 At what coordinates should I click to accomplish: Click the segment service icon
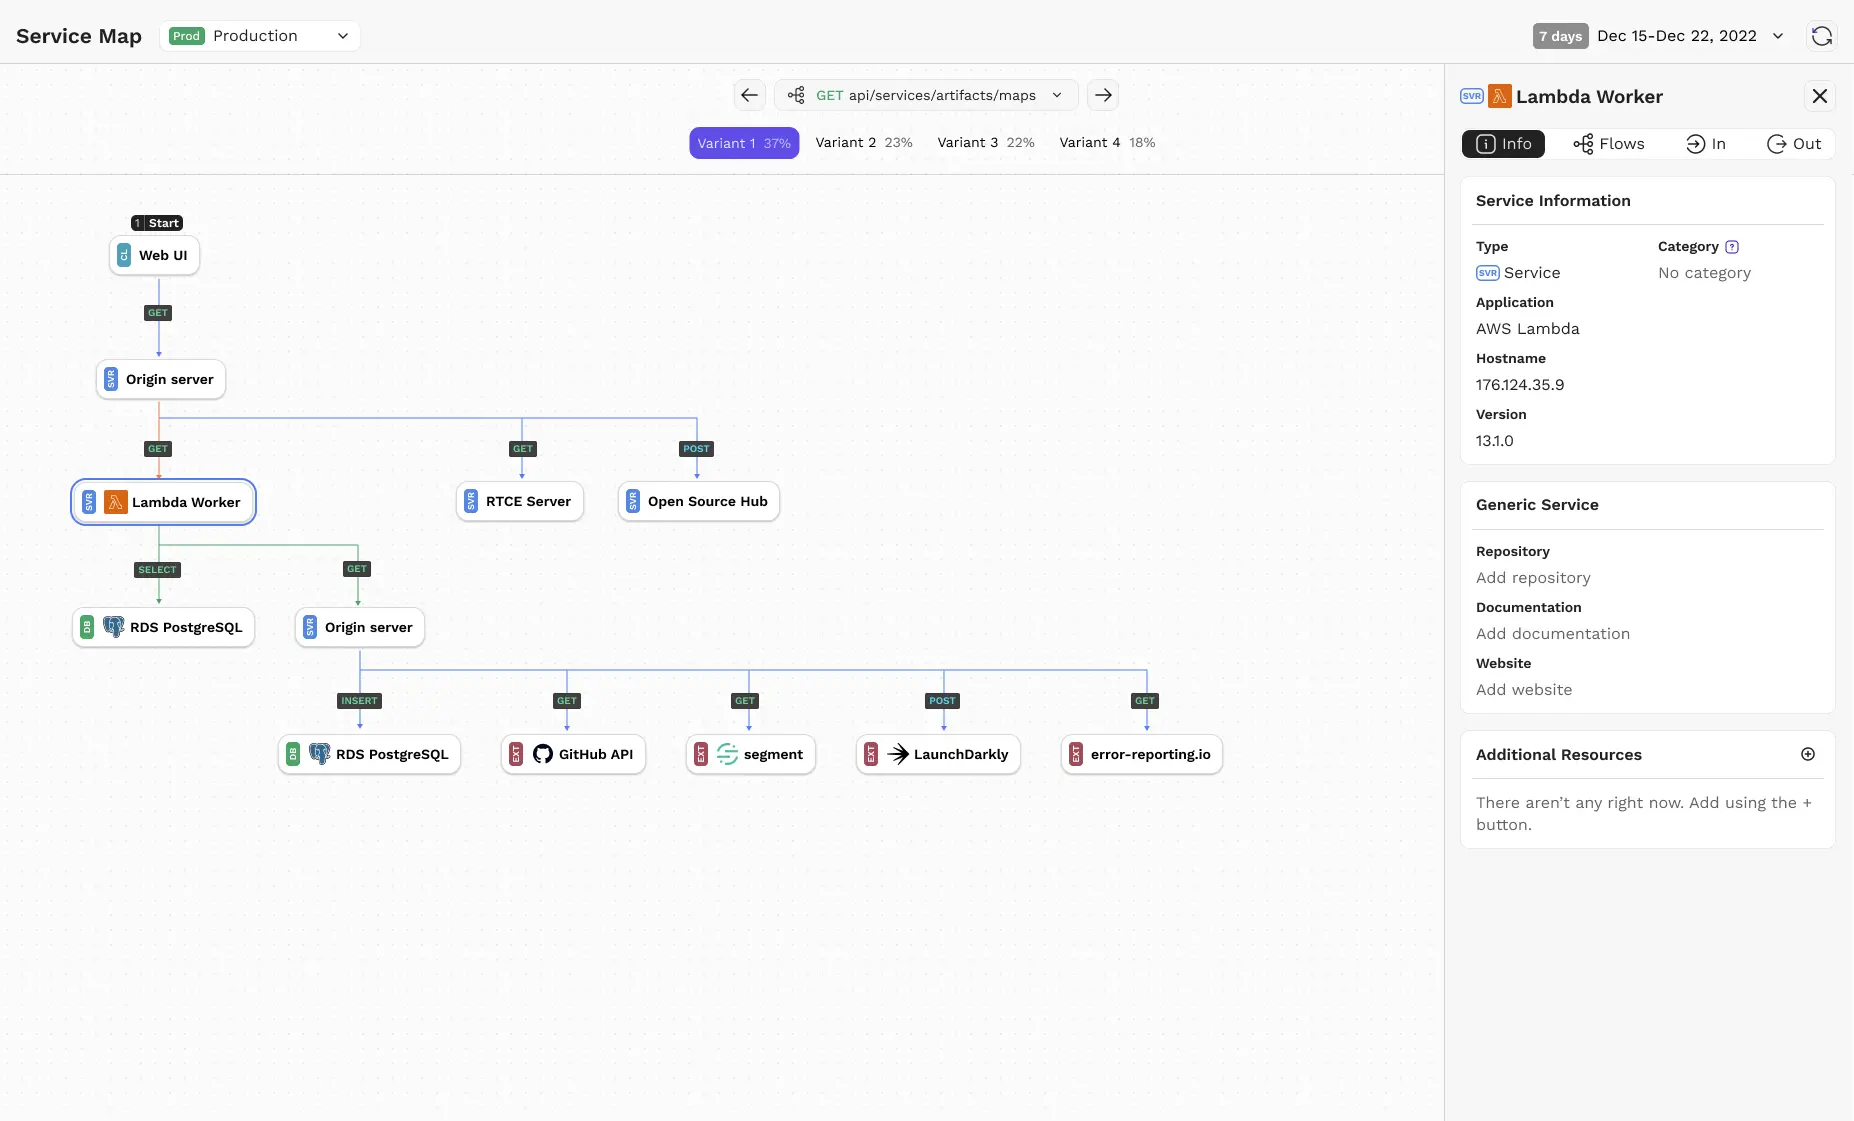click(x=728, y=754)
